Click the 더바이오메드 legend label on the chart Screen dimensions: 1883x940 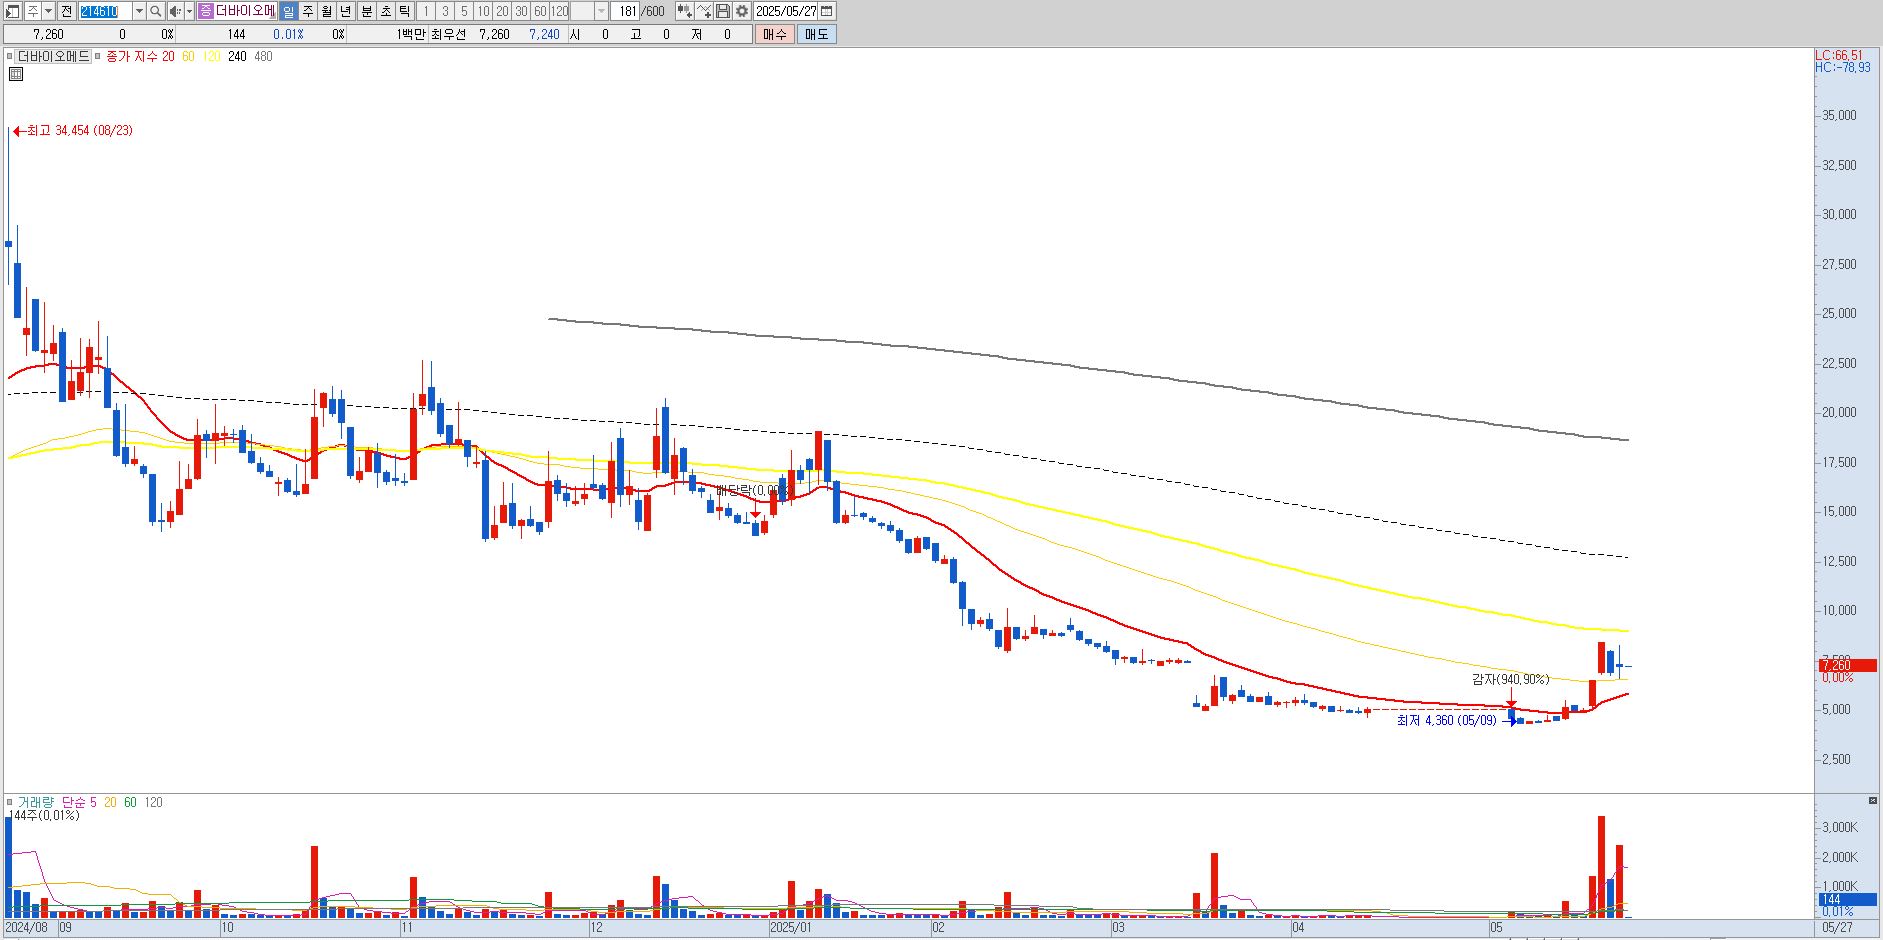[x=54, y=57]
